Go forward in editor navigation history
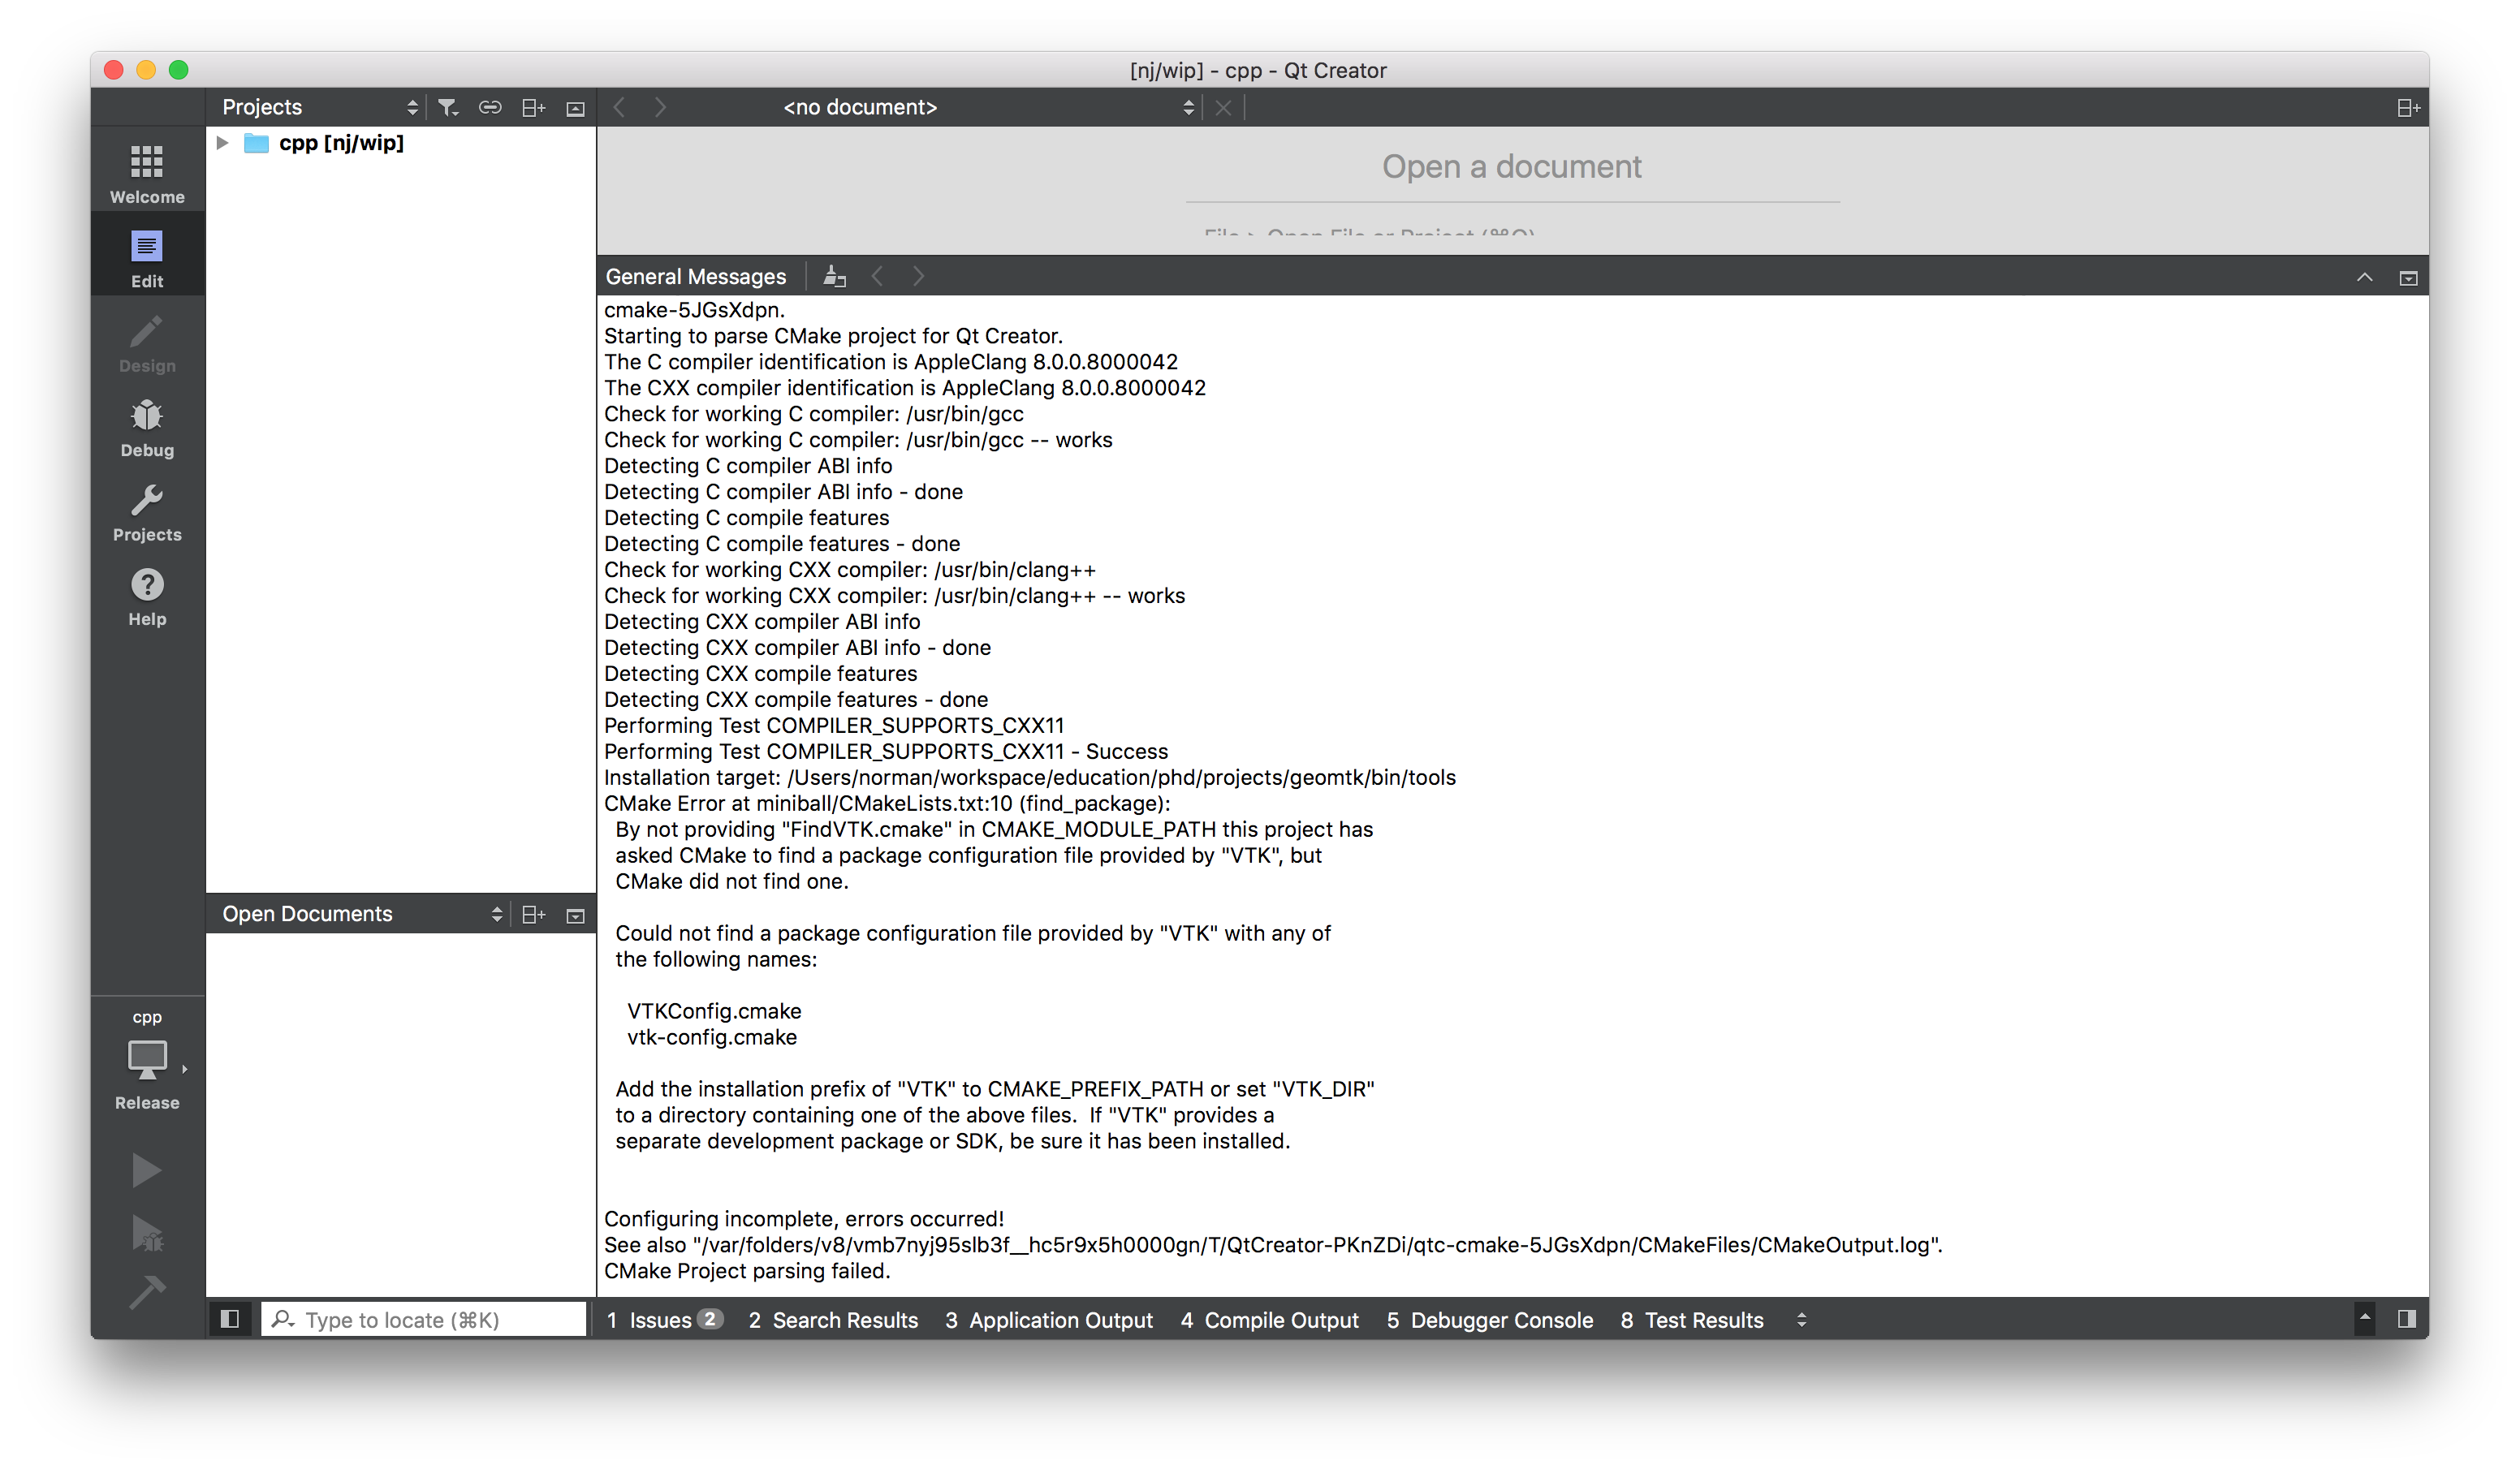 pyautogui.click(x=659, y=107)
